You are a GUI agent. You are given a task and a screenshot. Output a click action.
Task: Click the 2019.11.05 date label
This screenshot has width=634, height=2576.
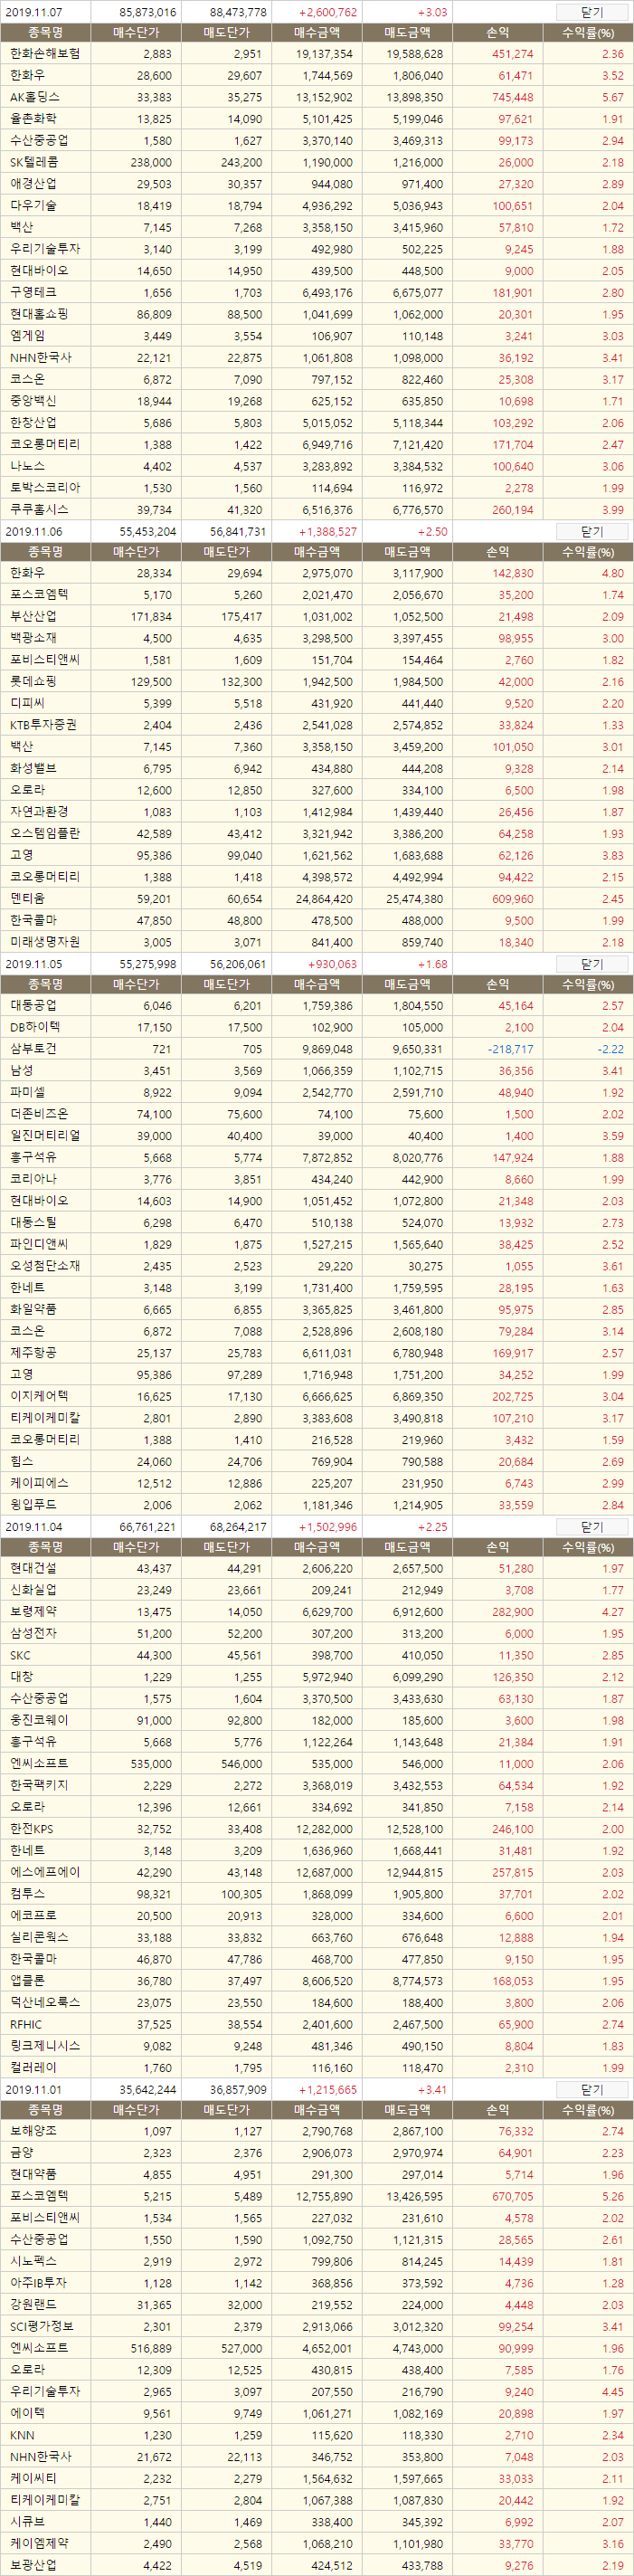click(34, 965)
